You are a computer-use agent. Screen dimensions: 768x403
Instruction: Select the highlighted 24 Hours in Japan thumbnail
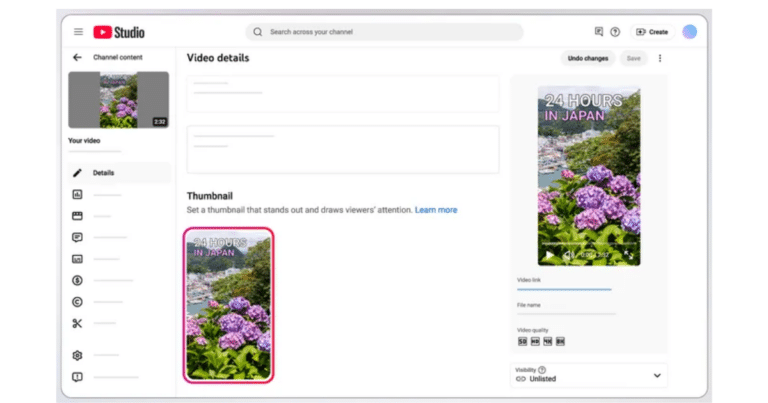click(x=229, y=305)
